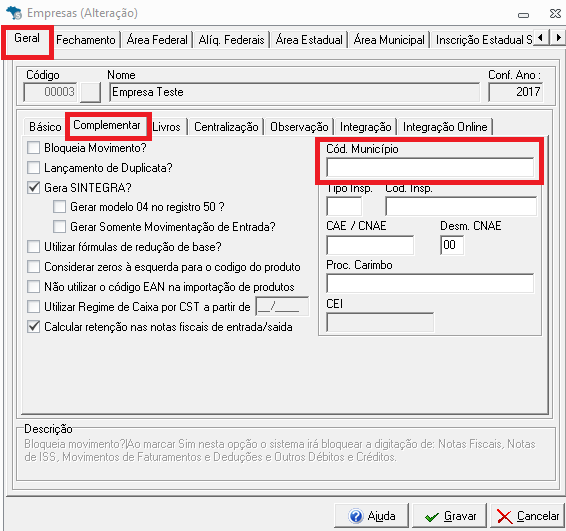Click the red X Cancelar icon
This screenshot has height=531, width=566.
pos(504,517)
